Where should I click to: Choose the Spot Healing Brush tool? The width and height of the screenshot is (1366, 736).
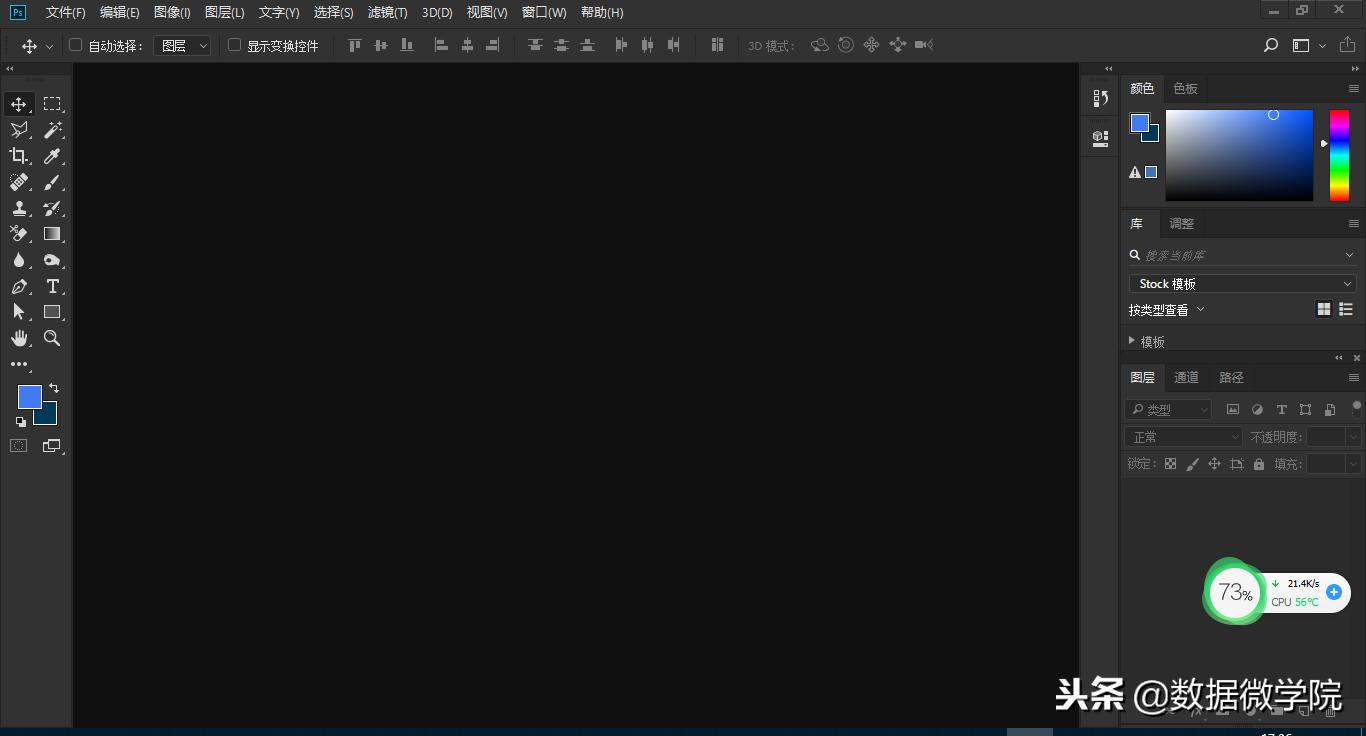pos(19,182)
